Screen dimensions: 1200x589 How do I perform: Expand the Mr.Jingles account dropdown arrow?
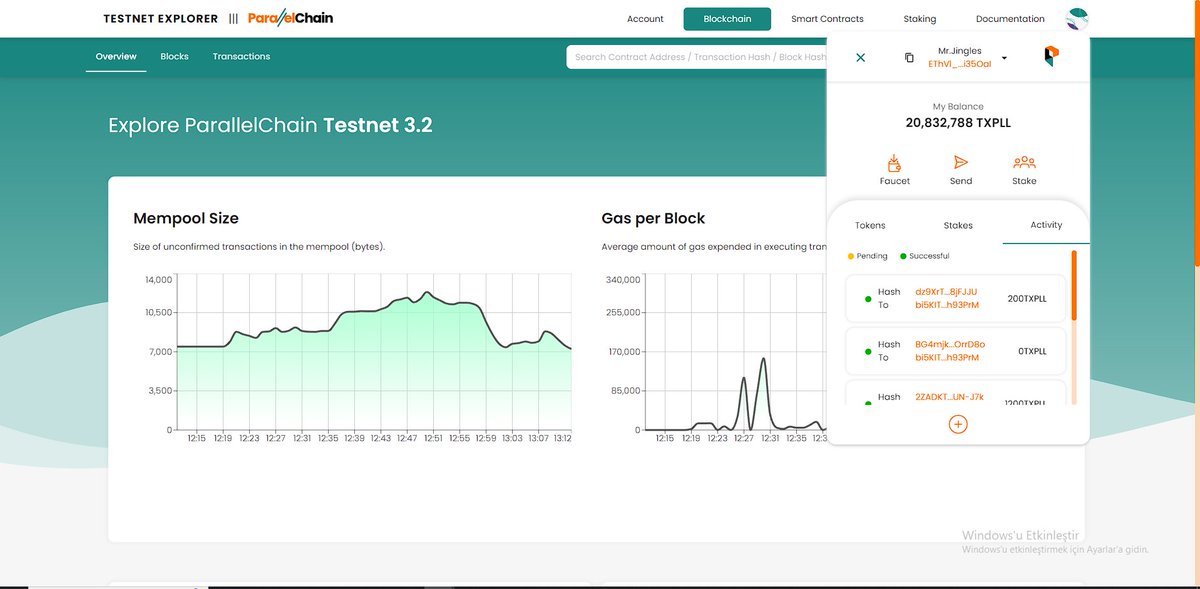[x=1004, y=58]
